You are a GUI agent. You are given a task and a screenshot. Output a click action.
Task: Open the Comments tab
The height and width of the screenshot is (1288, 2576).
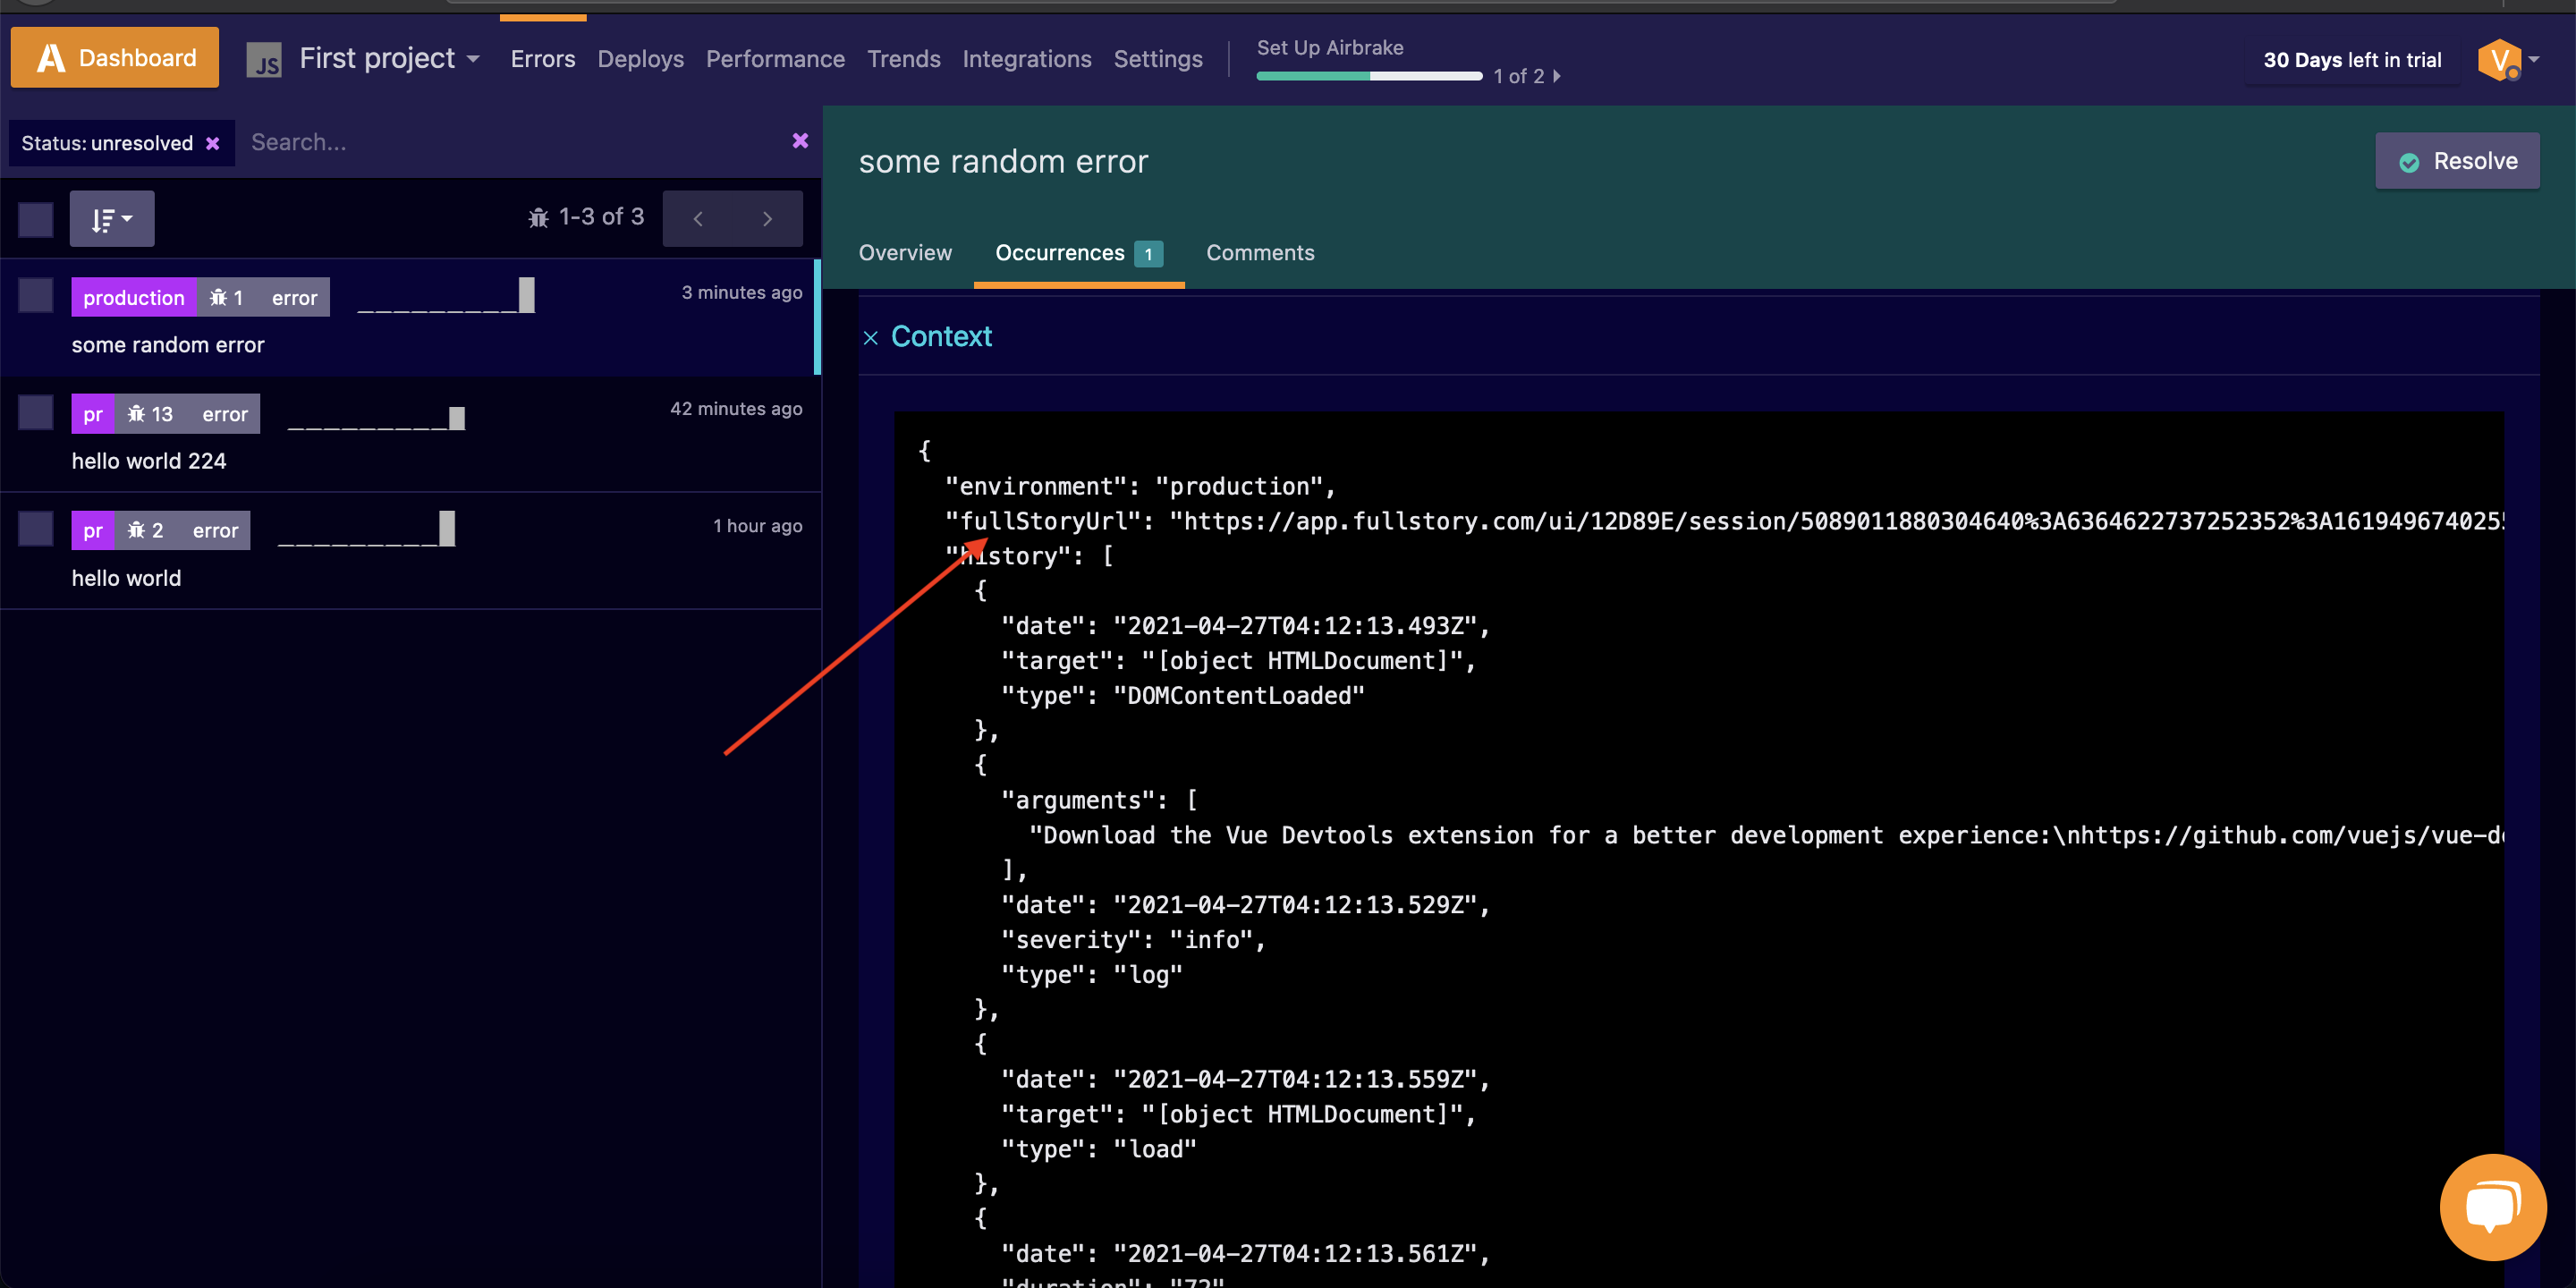pyautogui.click(x=1259, y=253)
